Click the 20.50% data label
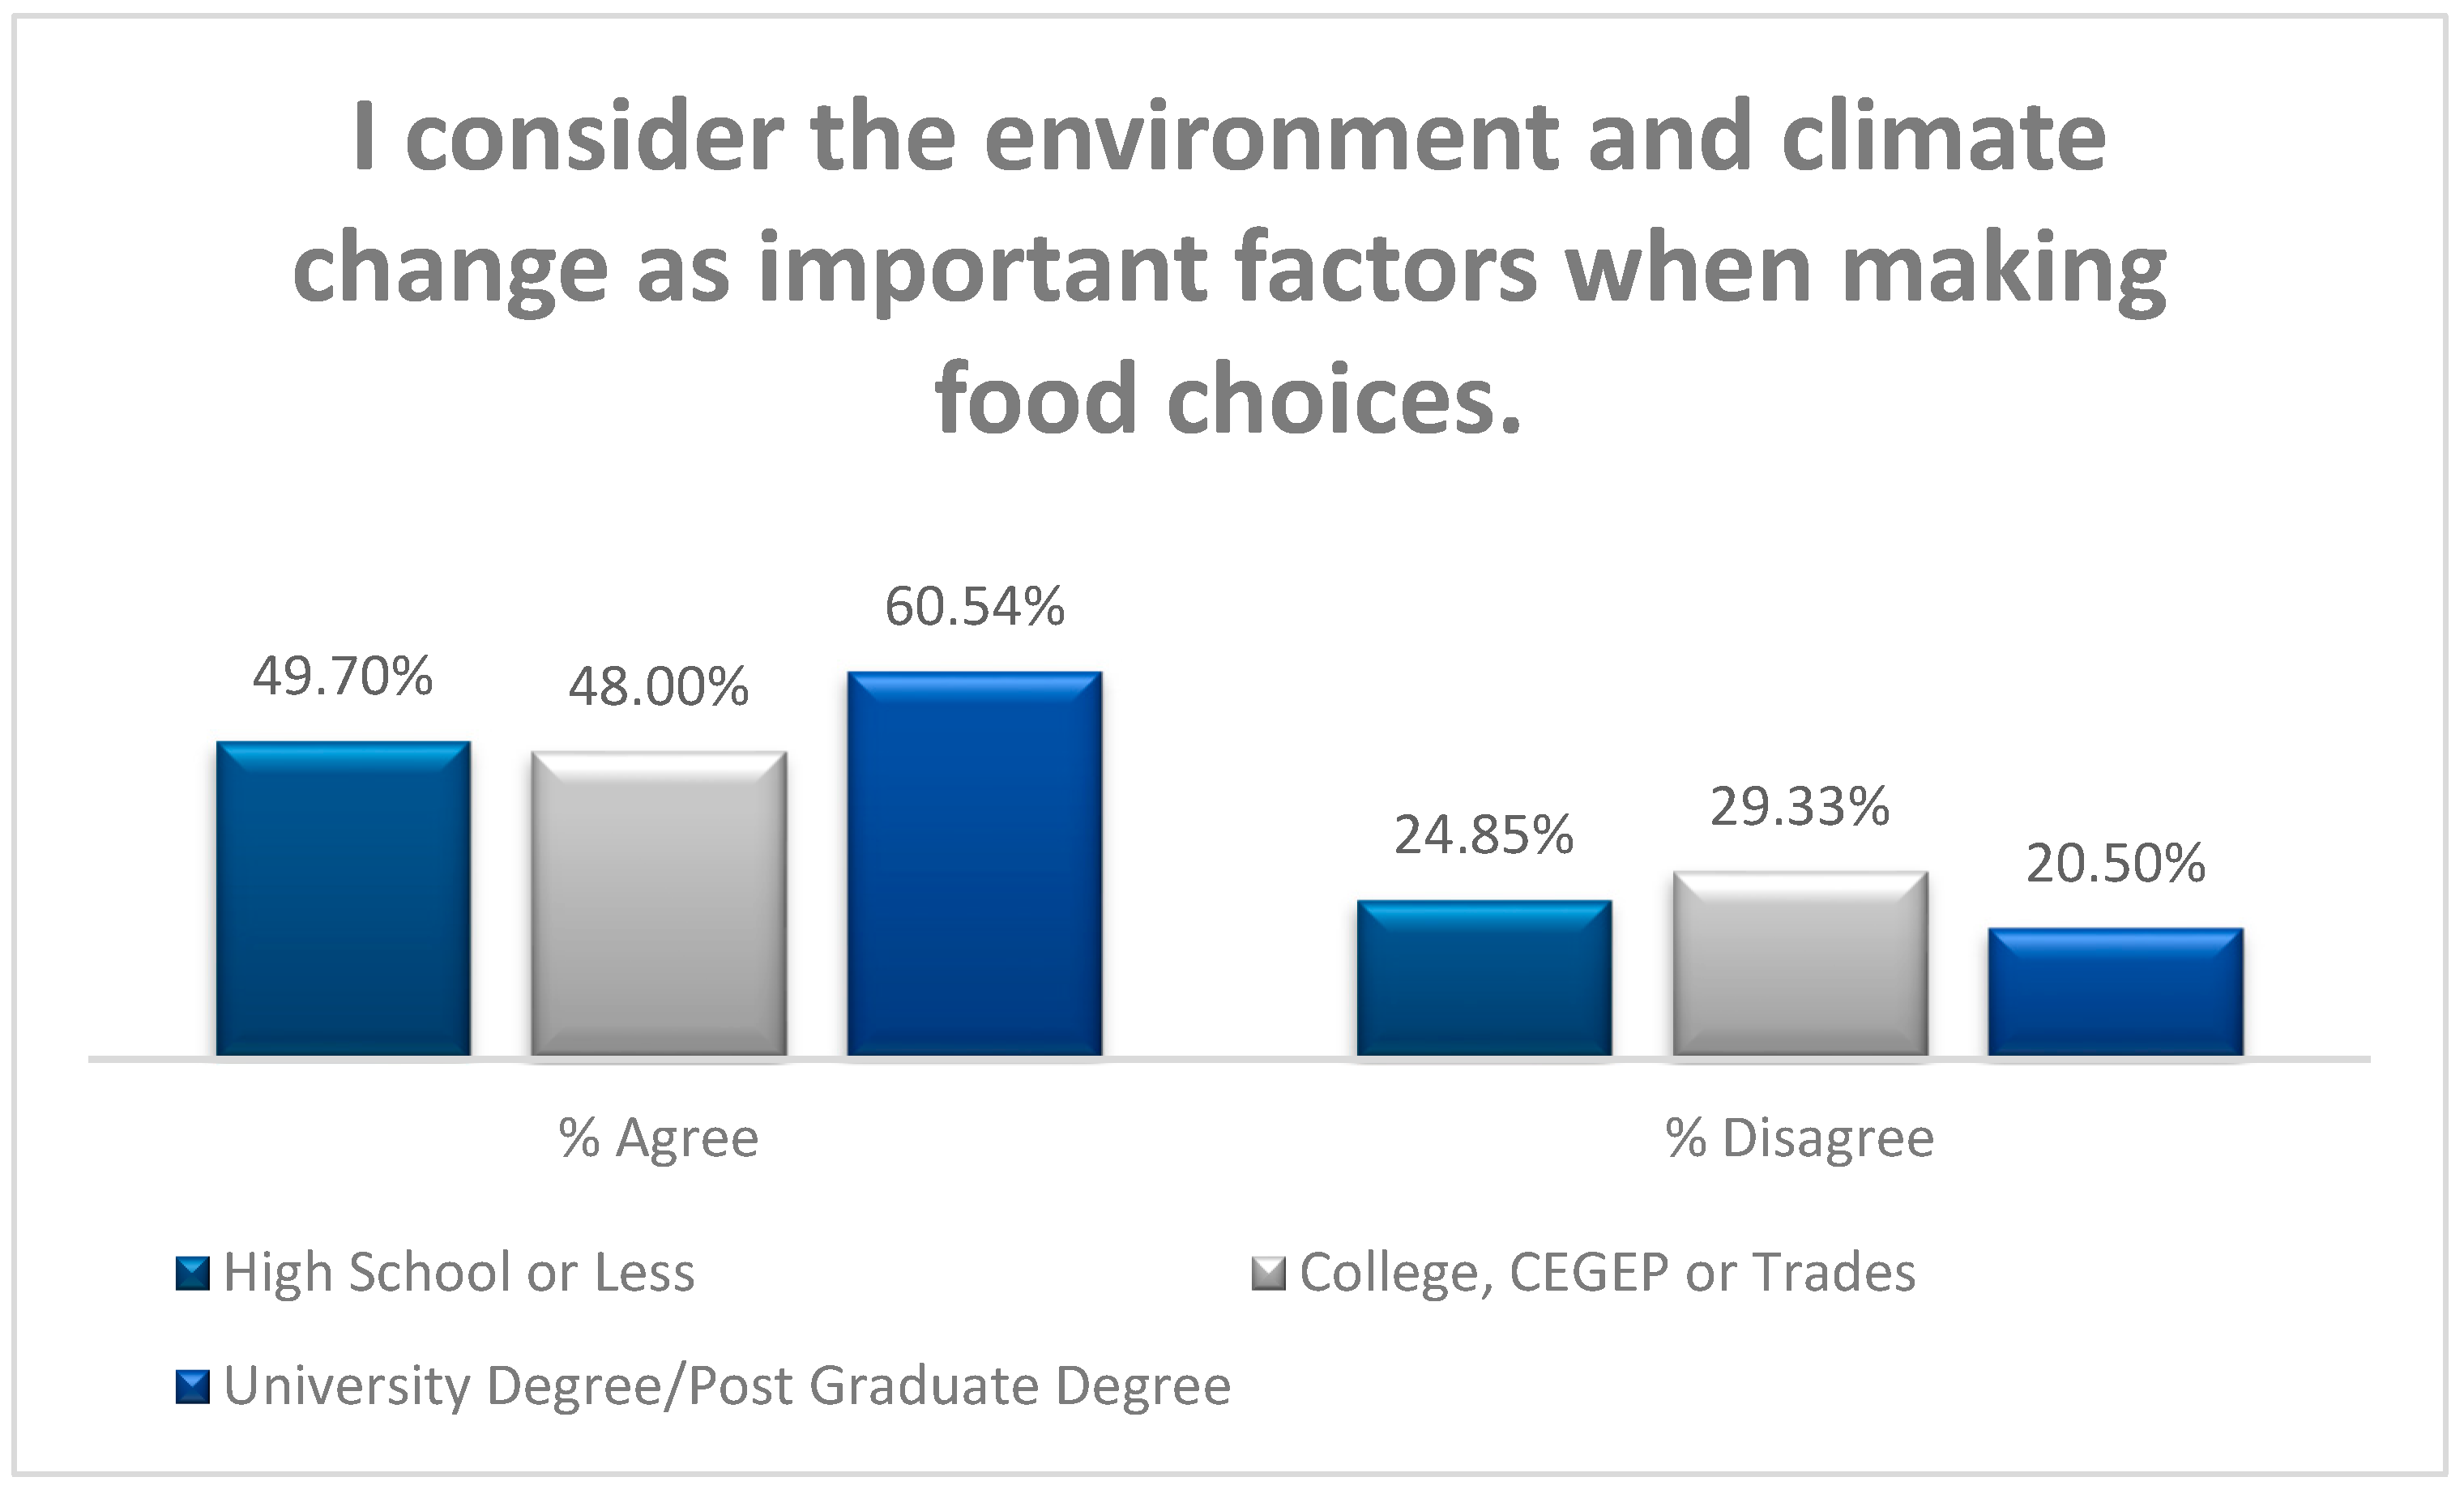Viewport: 2464px width, 1494px height. [x=2116, y=864]
